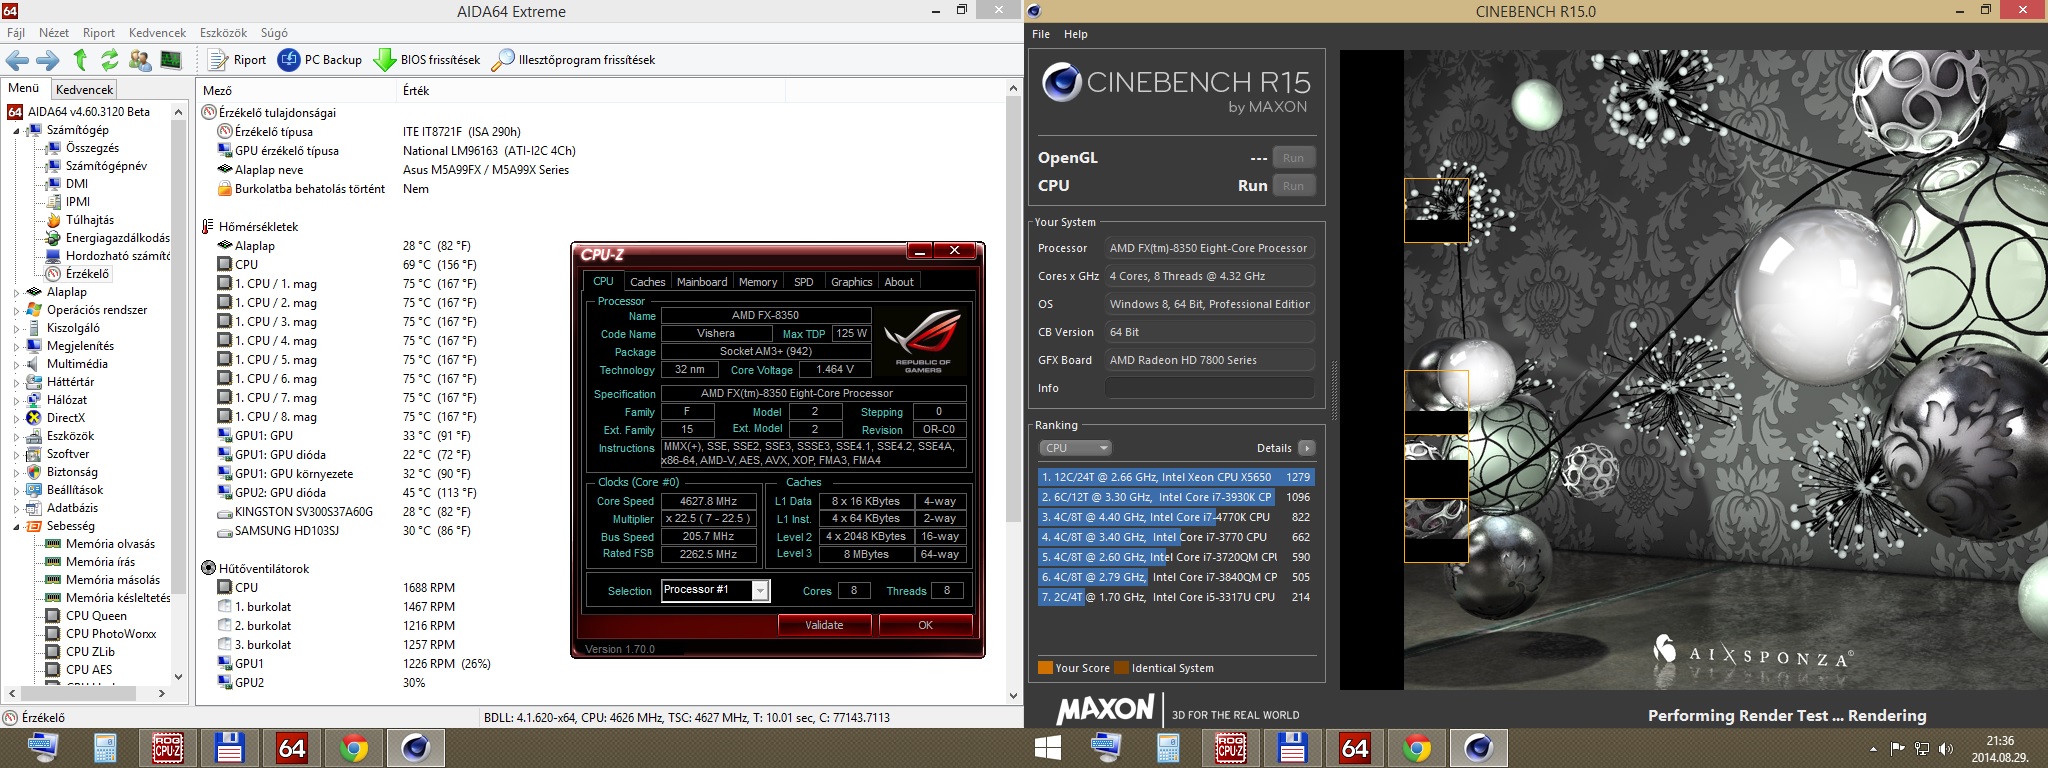Open the Nézet menu in AIDA64
The image size is (2048, 768).
(x=54, y=33)
